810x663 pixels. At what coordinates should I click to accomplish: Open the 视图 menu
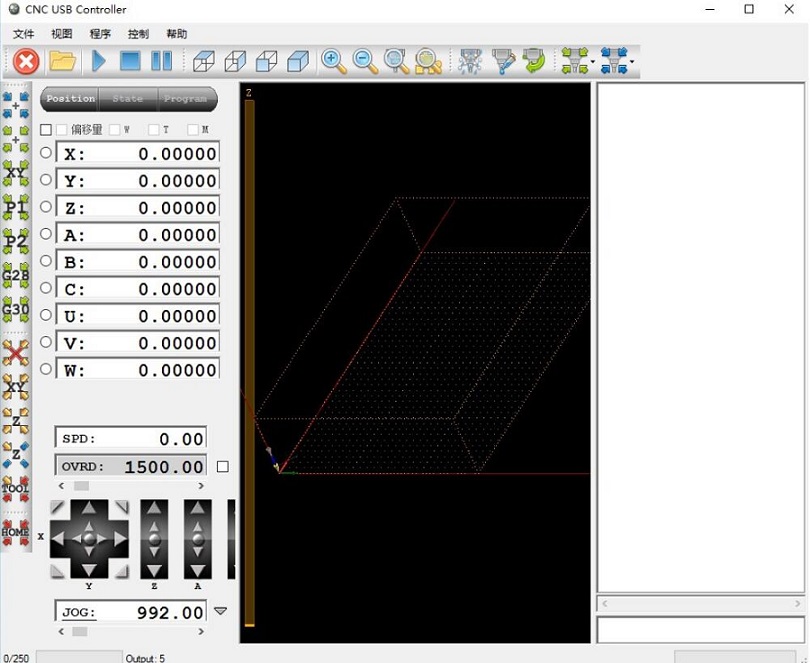[x=62, y=34]
